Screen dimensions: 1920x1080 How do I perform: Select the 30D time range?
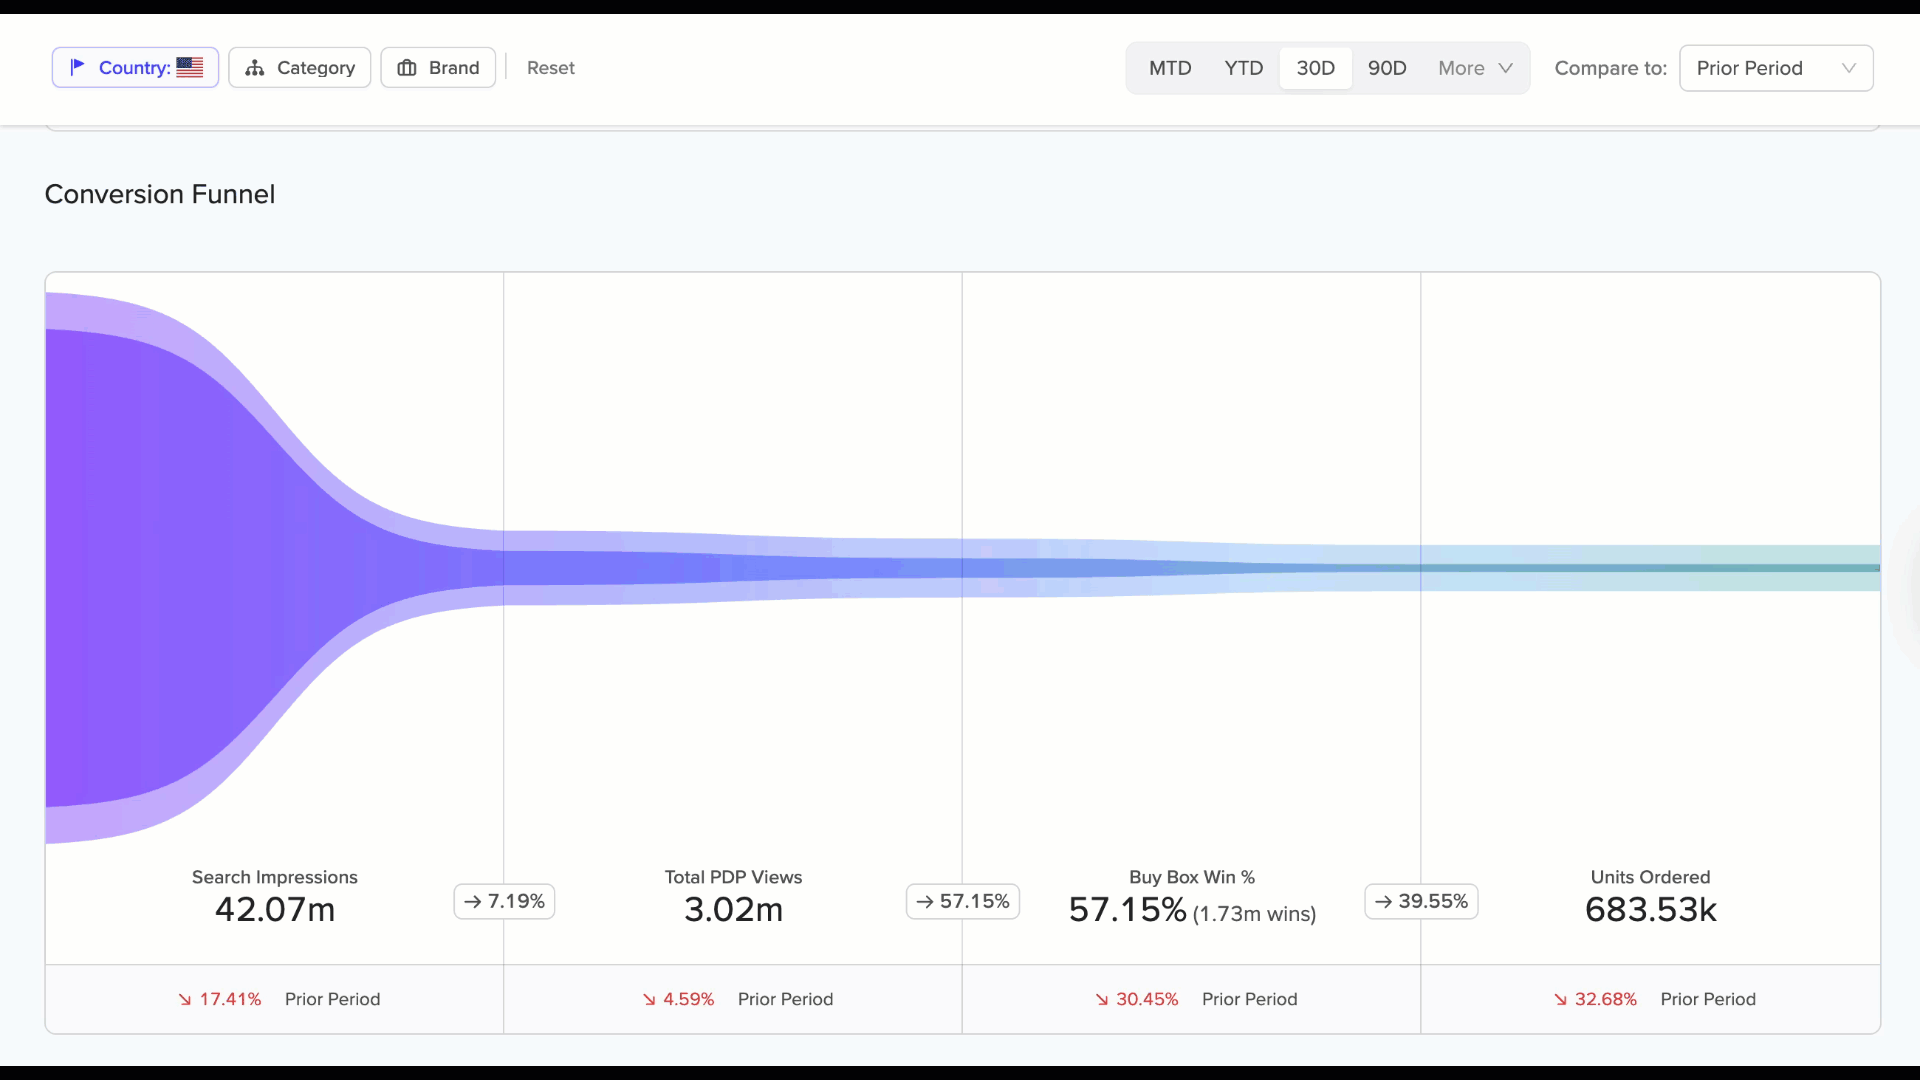click(1316, 68)
